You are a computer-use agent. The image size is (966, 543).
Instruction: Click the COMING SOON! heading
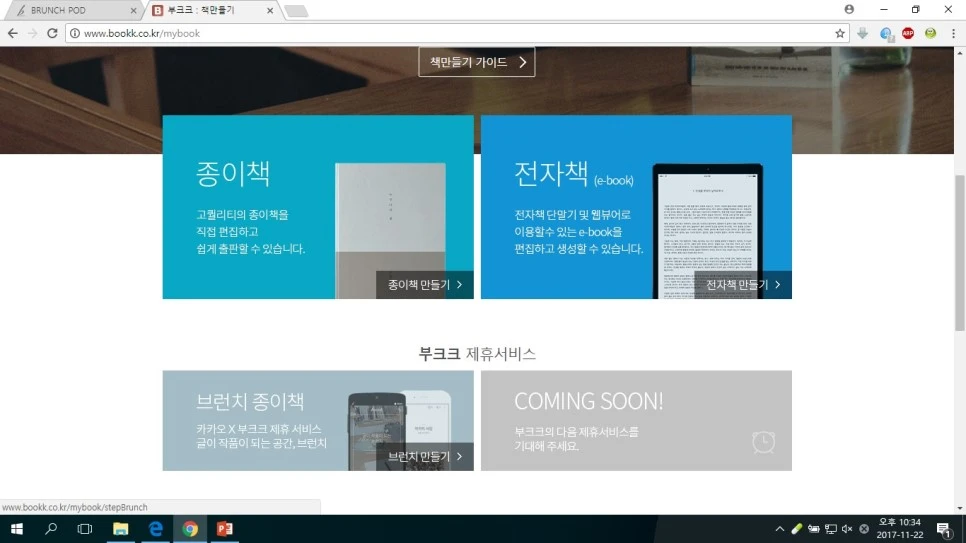click(x=588, y=401)
